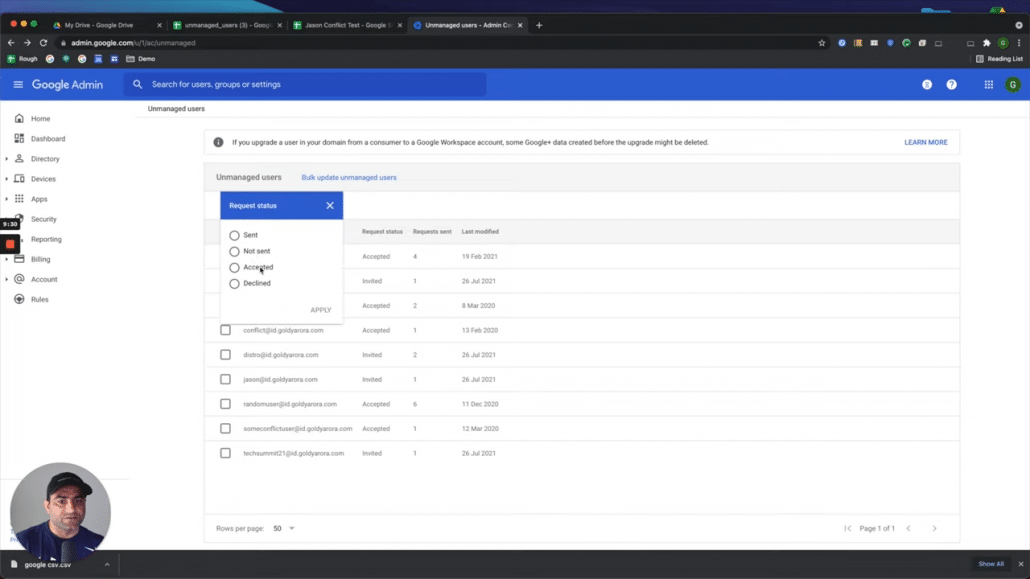
Task: Click the Directory person icon
Action: [19, 159]
